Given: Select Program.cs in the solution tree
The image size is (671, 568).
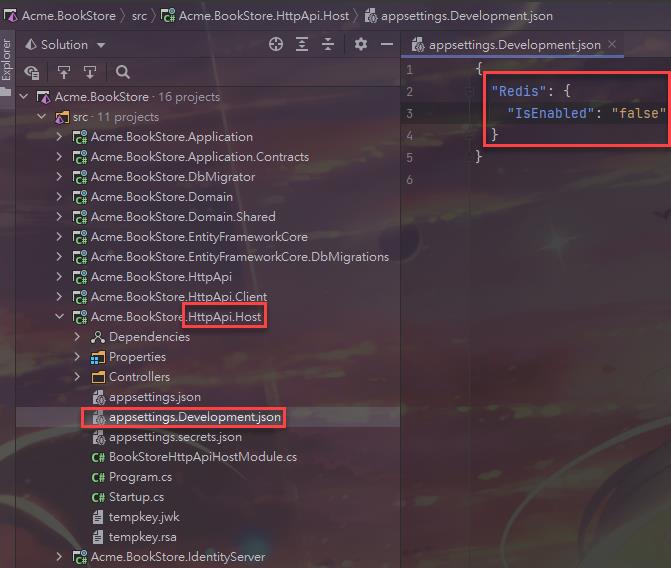Looking at the screenshot, I should click(139, 477).
